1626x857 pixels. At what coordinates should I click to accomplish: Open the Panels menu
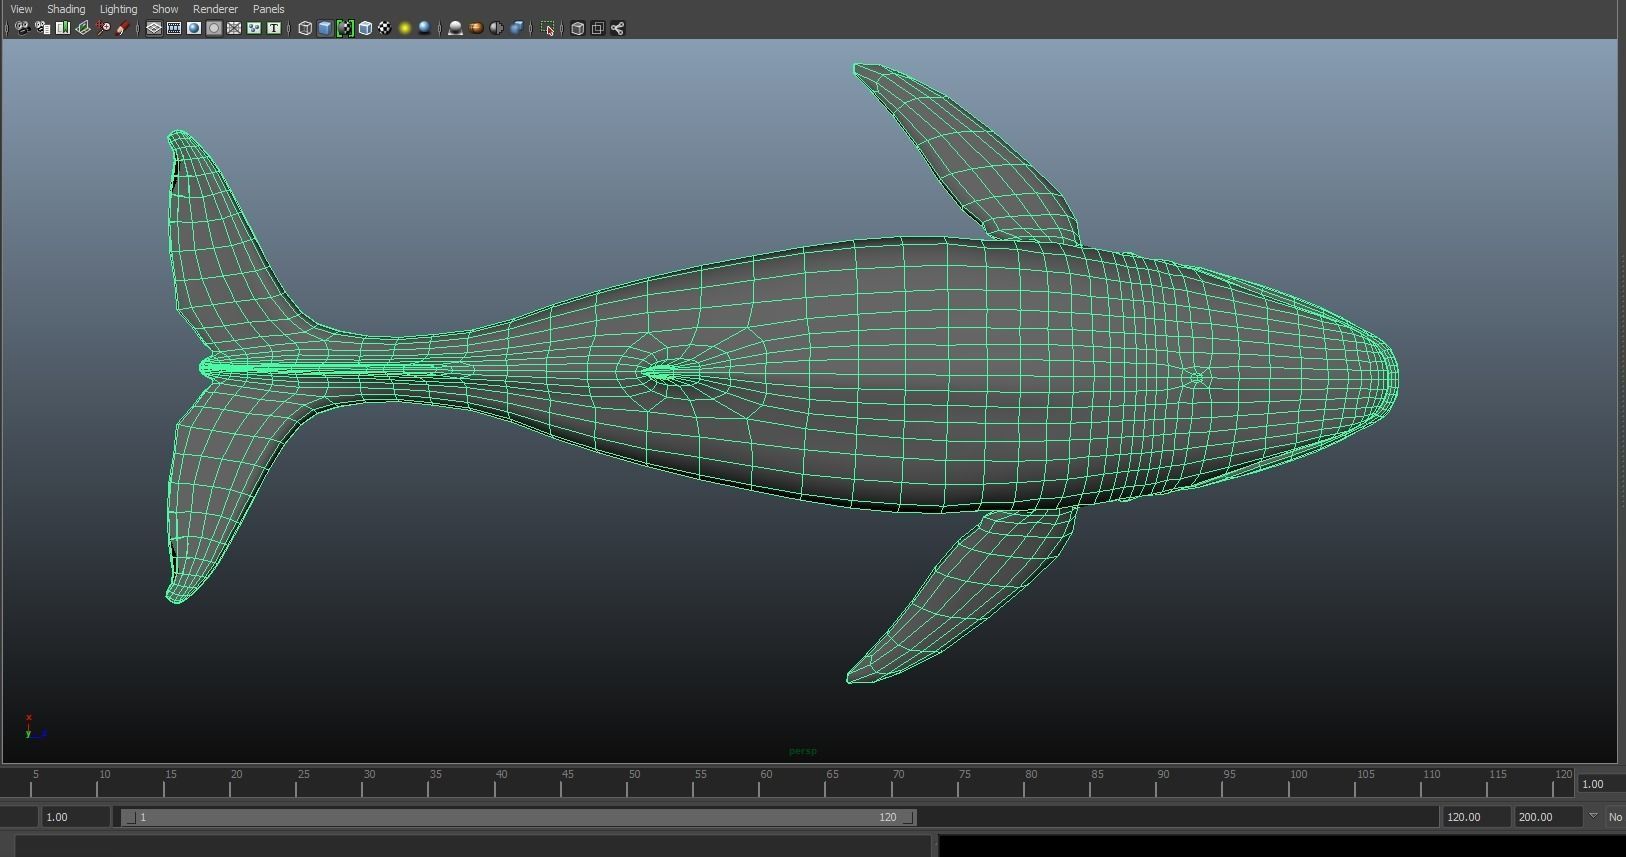(268, 9)
